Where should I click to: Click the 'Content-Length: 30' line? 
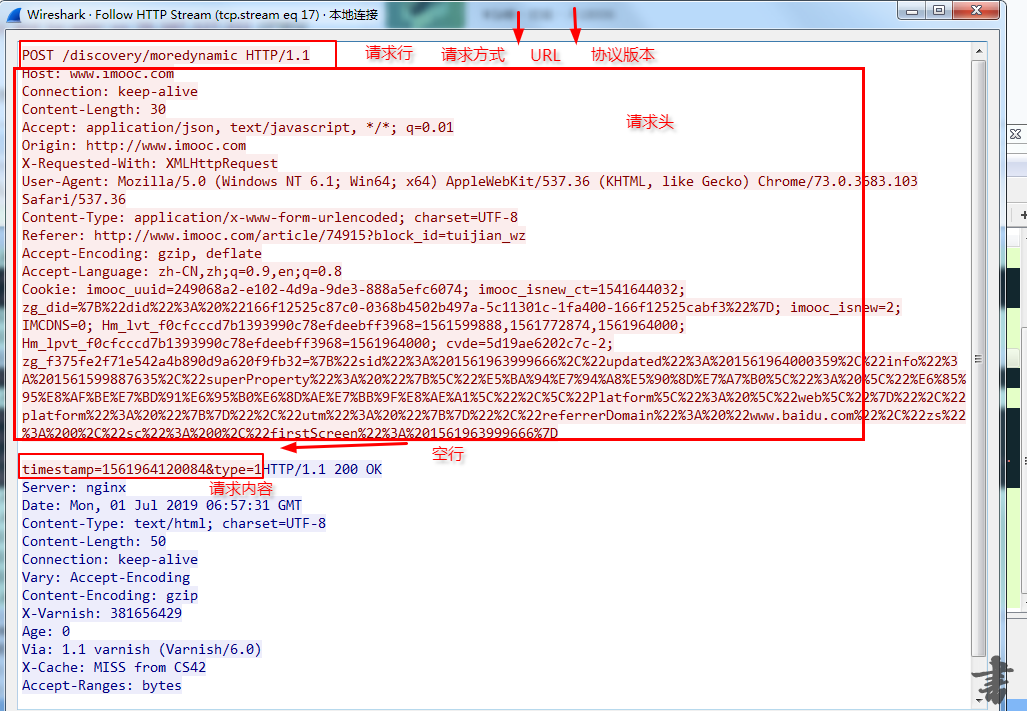94,109
